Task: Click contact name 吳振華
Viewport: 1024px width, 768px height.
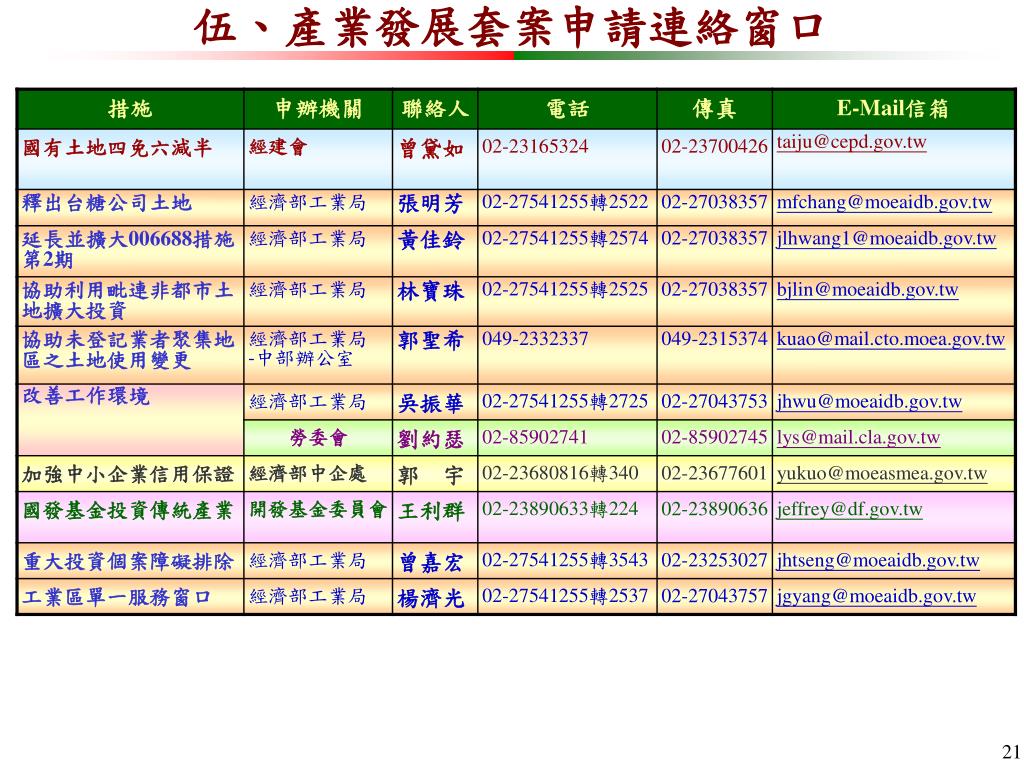Action: 432,404
